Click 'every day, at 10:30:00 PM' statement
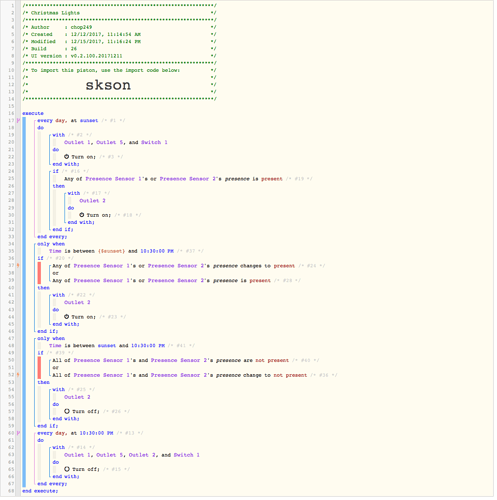The width and height of the screenshot is (497, 500). click(x=75, y=433)
